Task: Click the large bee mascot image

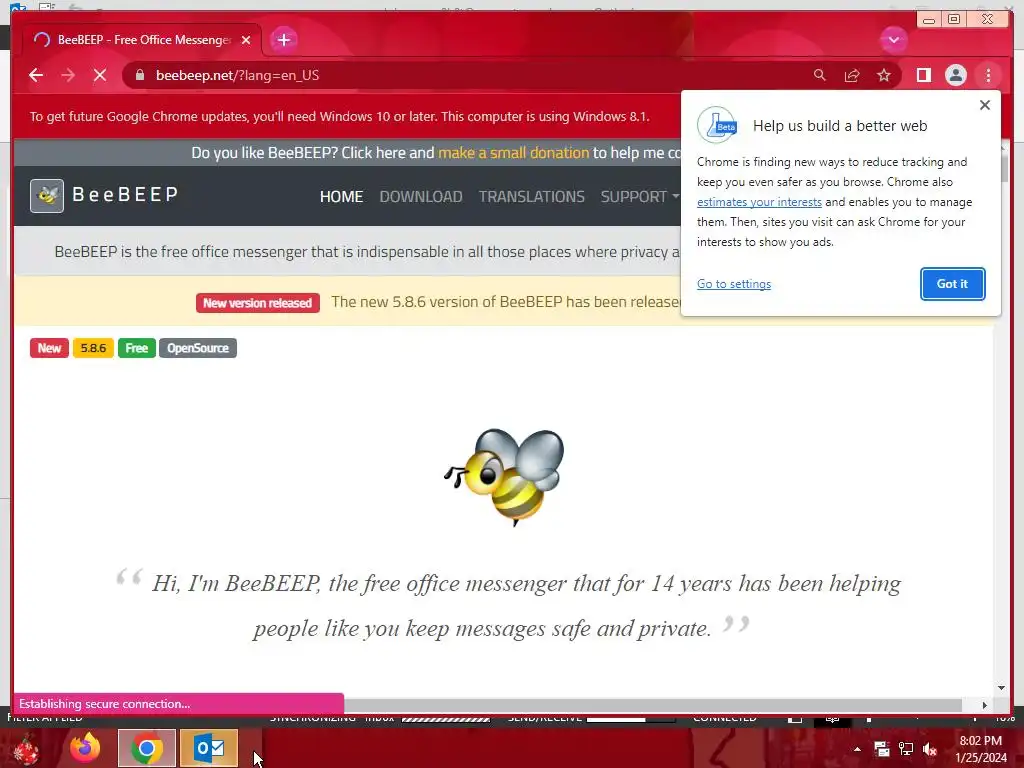Action: pos(504,477)
